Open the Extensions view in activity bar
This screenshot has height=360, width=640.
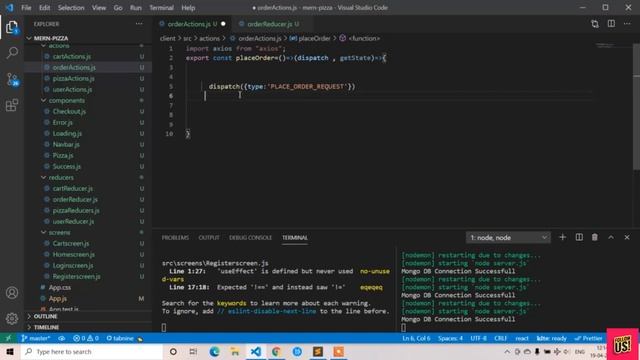(12, 105)
